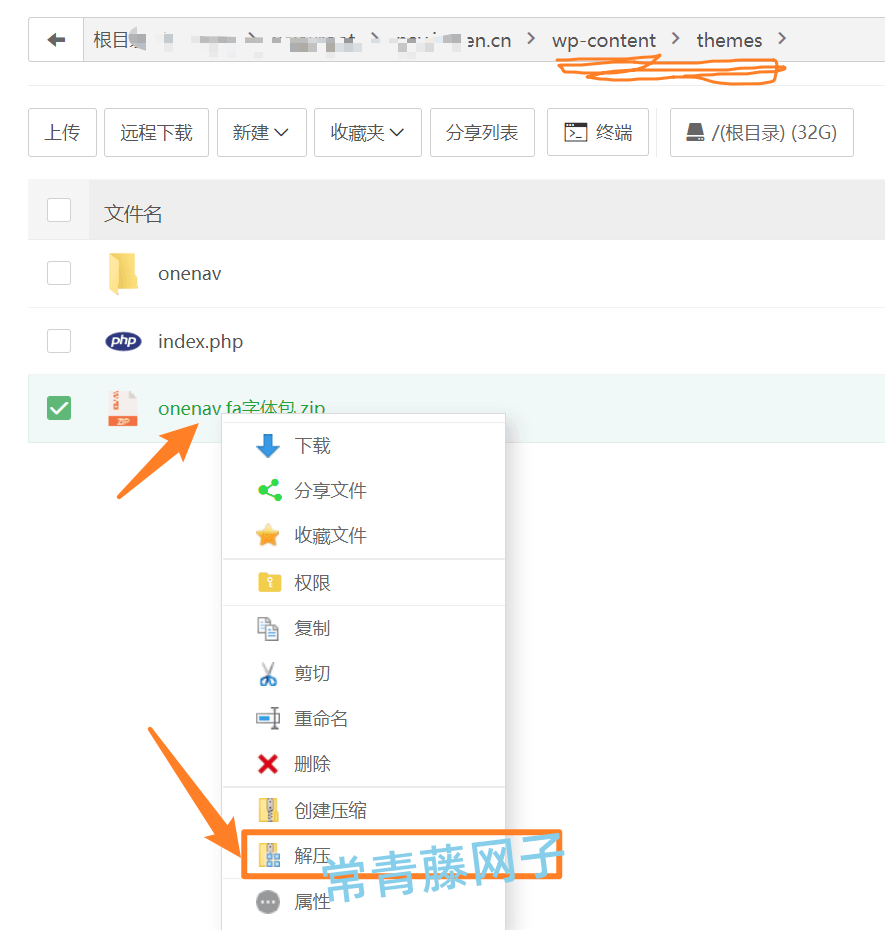The image size is (885, 930).
Task: Click the index.php file name
Action: pyautogui.click(x=200, y=342)
